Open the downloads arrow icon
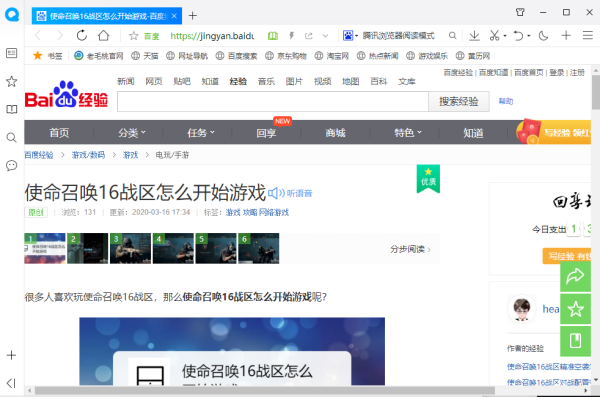The image size is (600, 397). point(474,36)
